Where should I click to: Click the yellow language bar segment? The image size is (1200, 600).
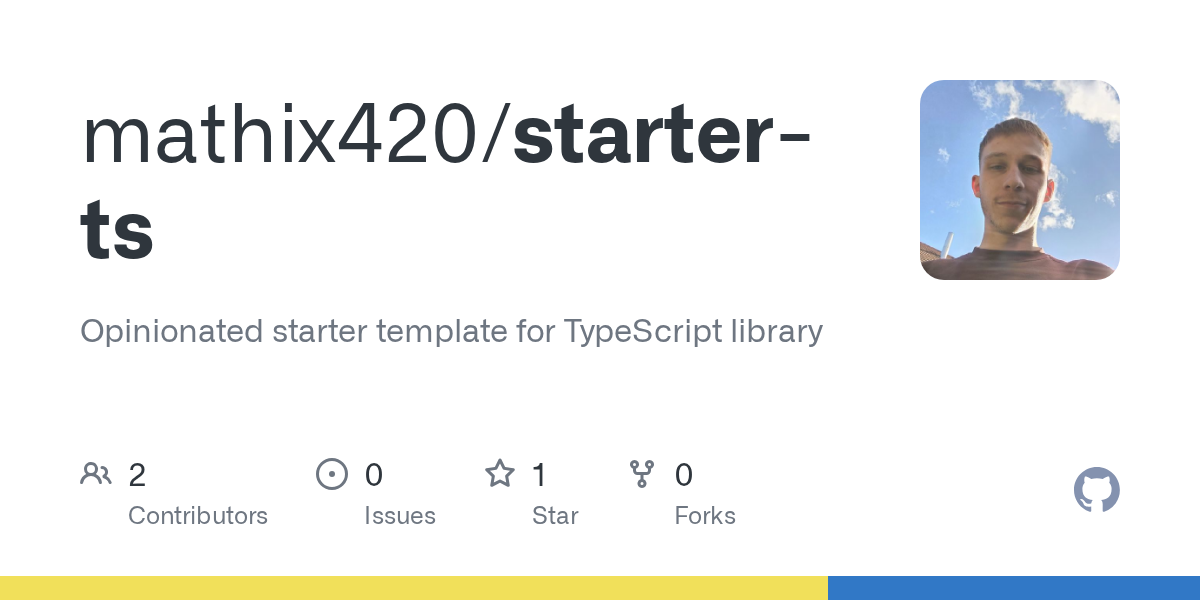click(414, 588)
